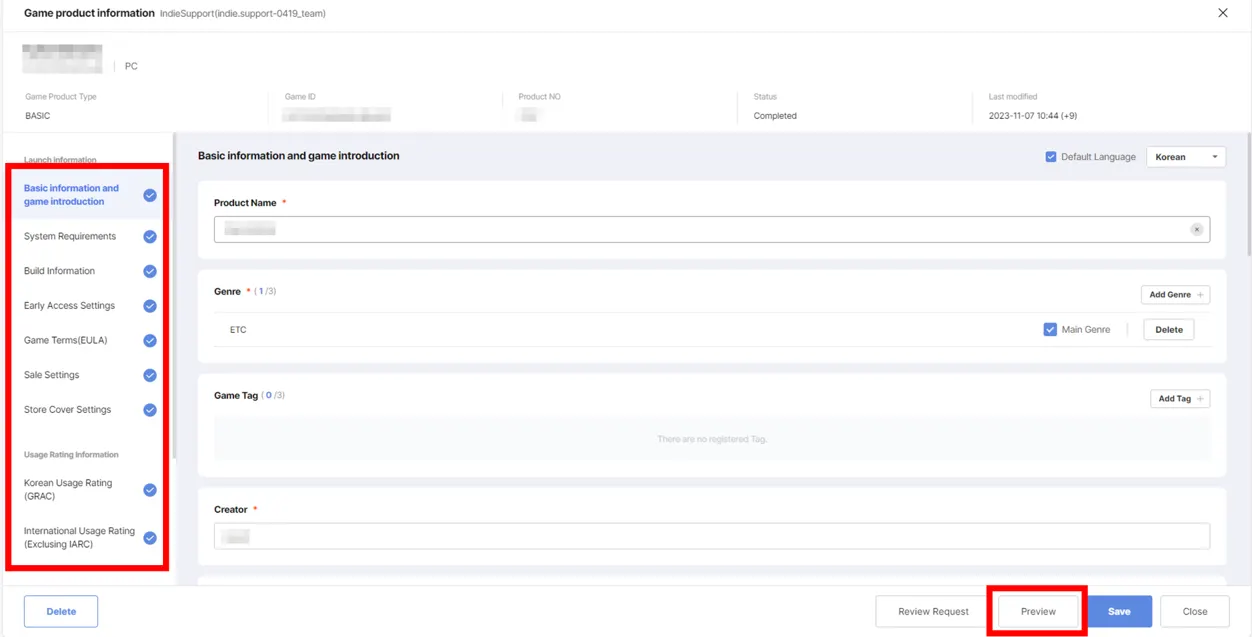Click the 'There are no registered Tag.' message
The height and width of the screenshot is (637, 1252).
(x=712, y=439)
